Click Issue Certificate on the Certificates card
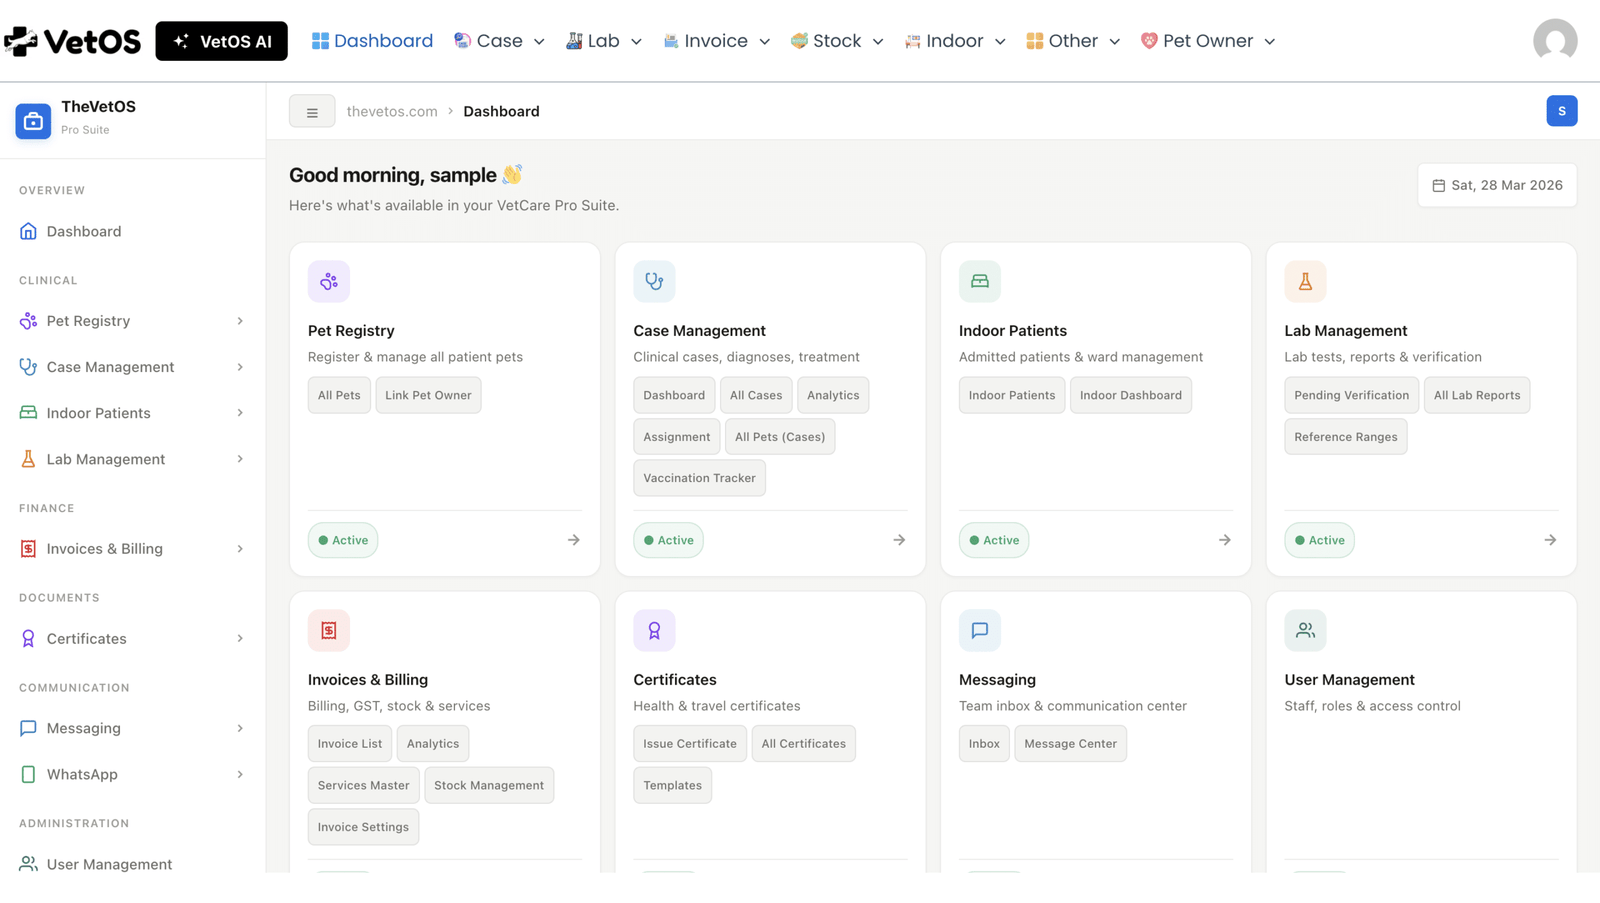Screen dimensions: 1600x903 pos(689,743)
